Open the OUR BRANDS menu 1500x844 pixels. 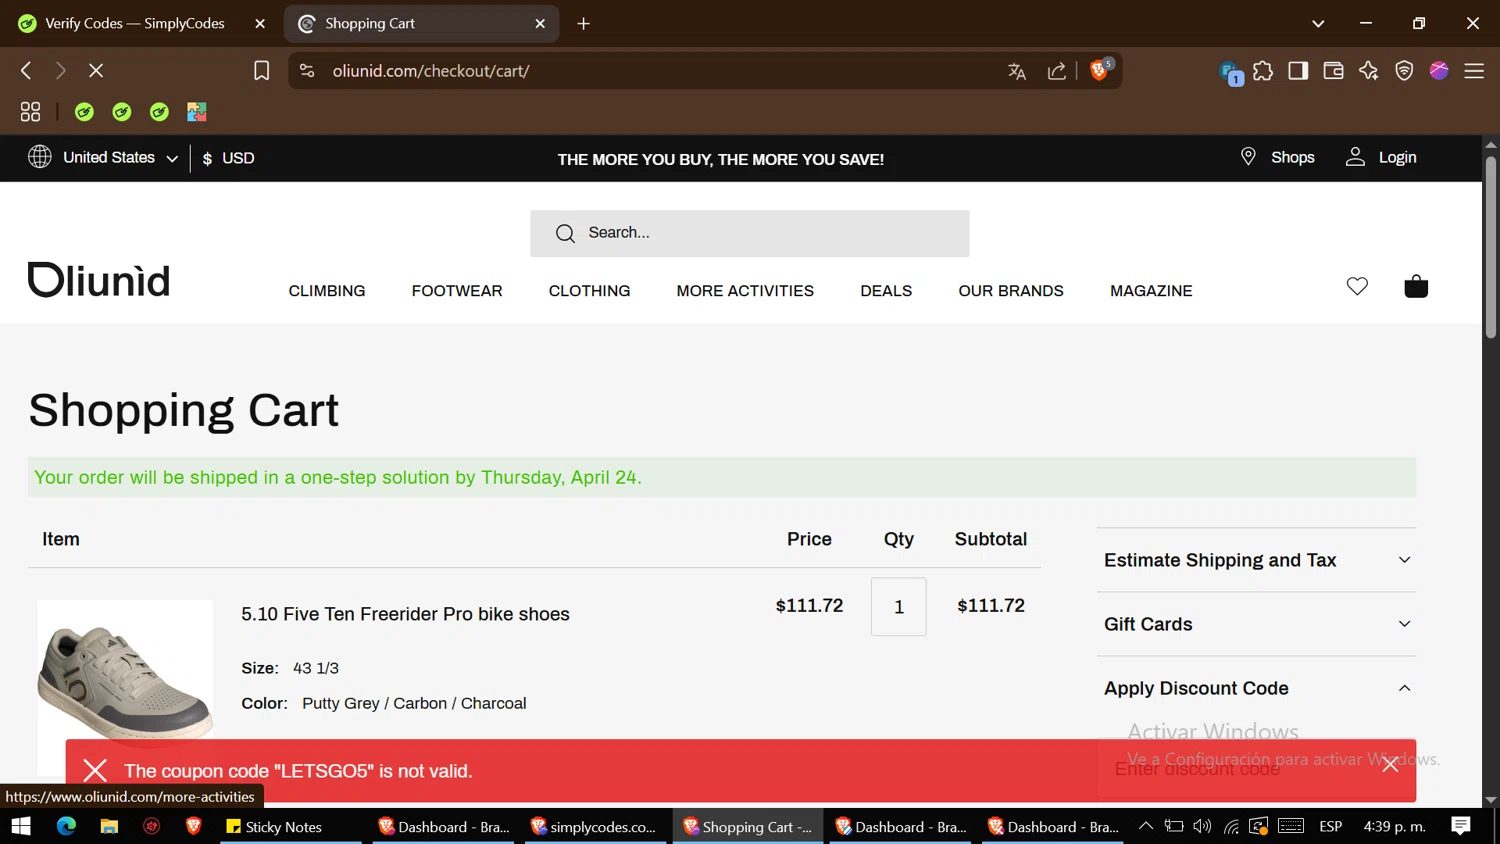click(x=1011, y=291)
